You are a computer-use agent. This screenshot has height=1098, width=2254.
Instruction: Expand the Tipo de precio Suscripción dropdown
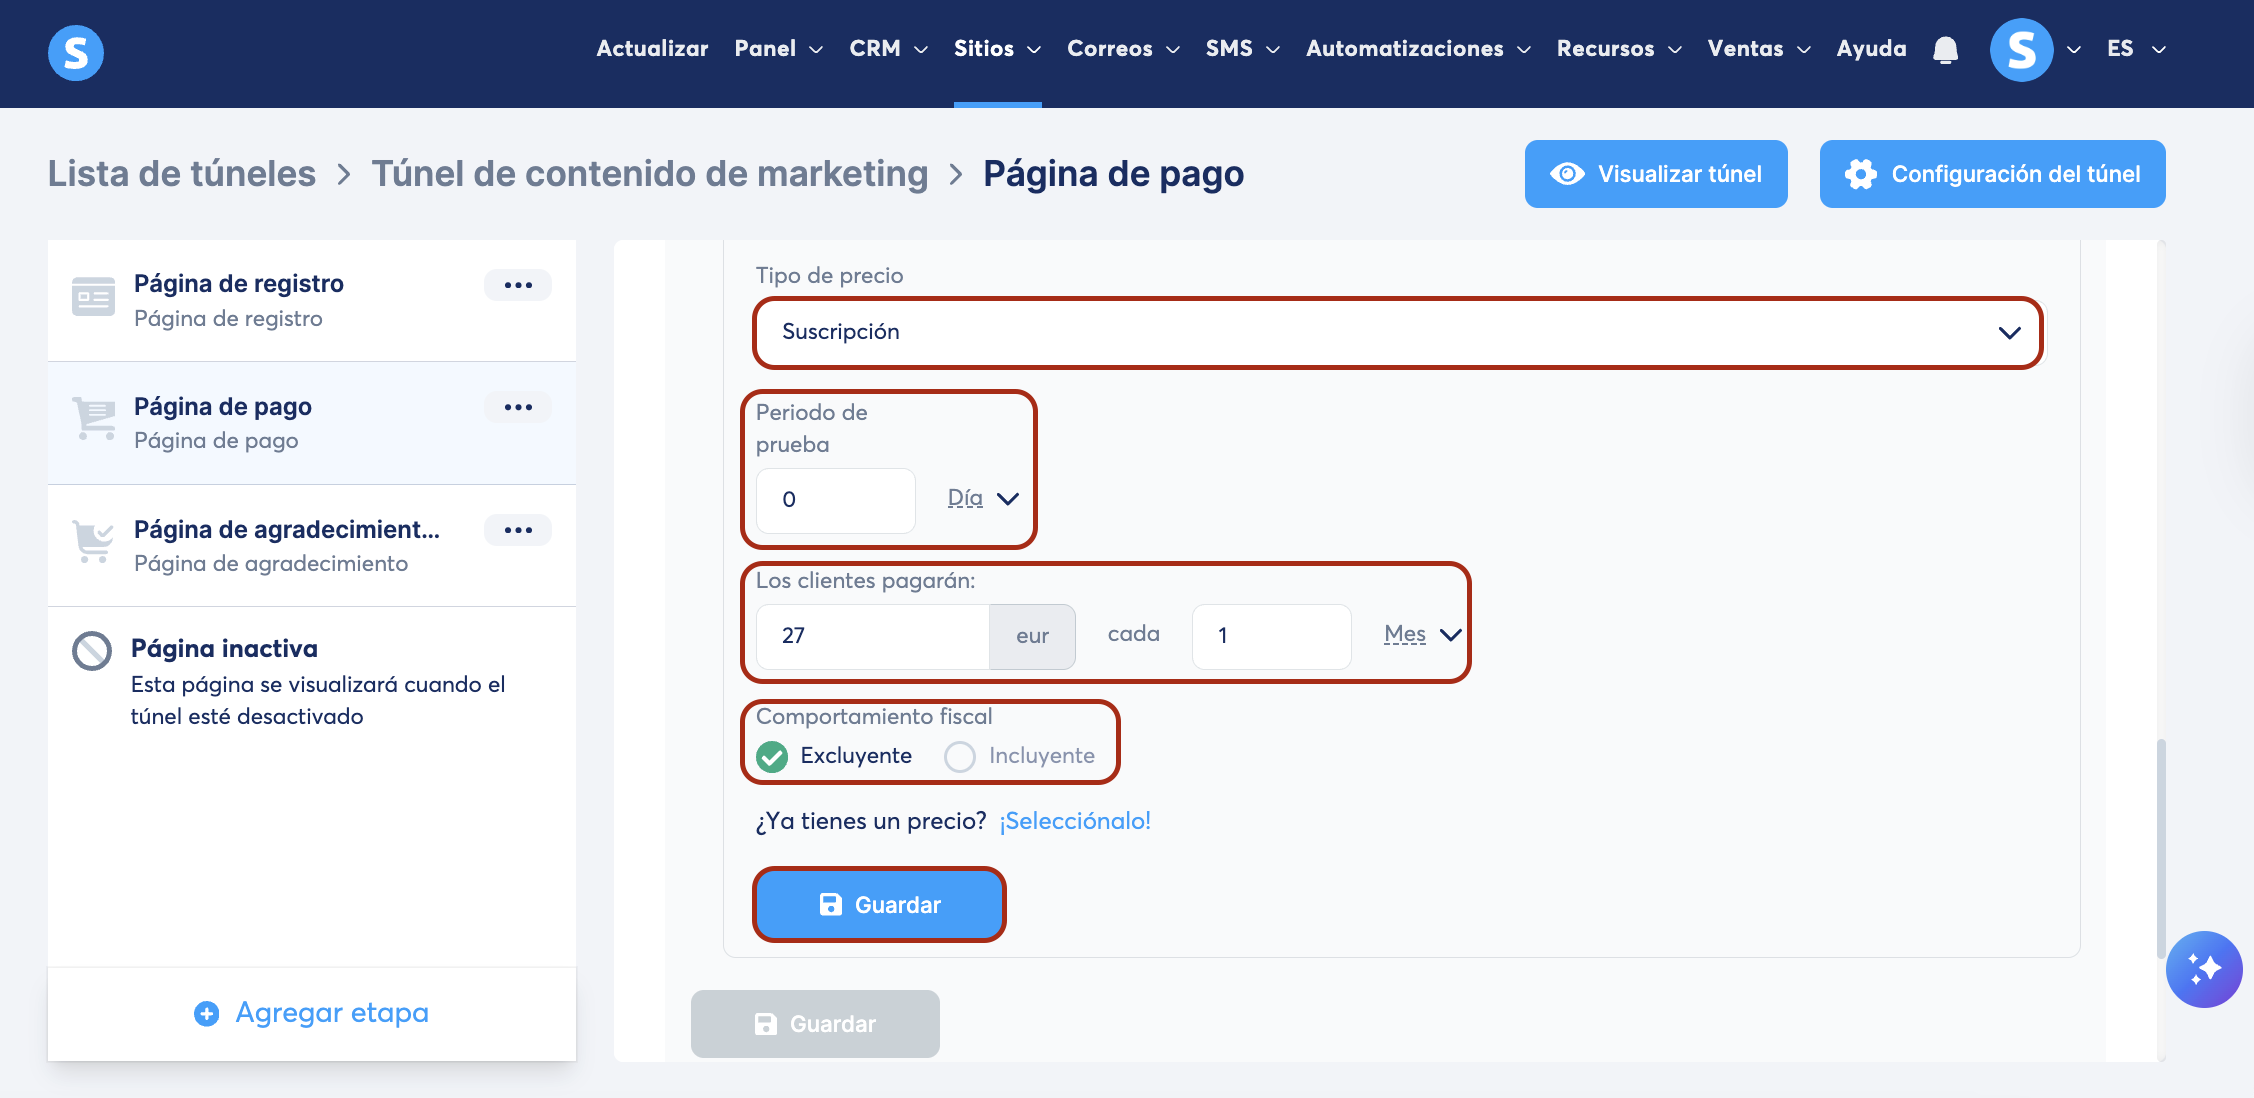[x=1398, y=332]
